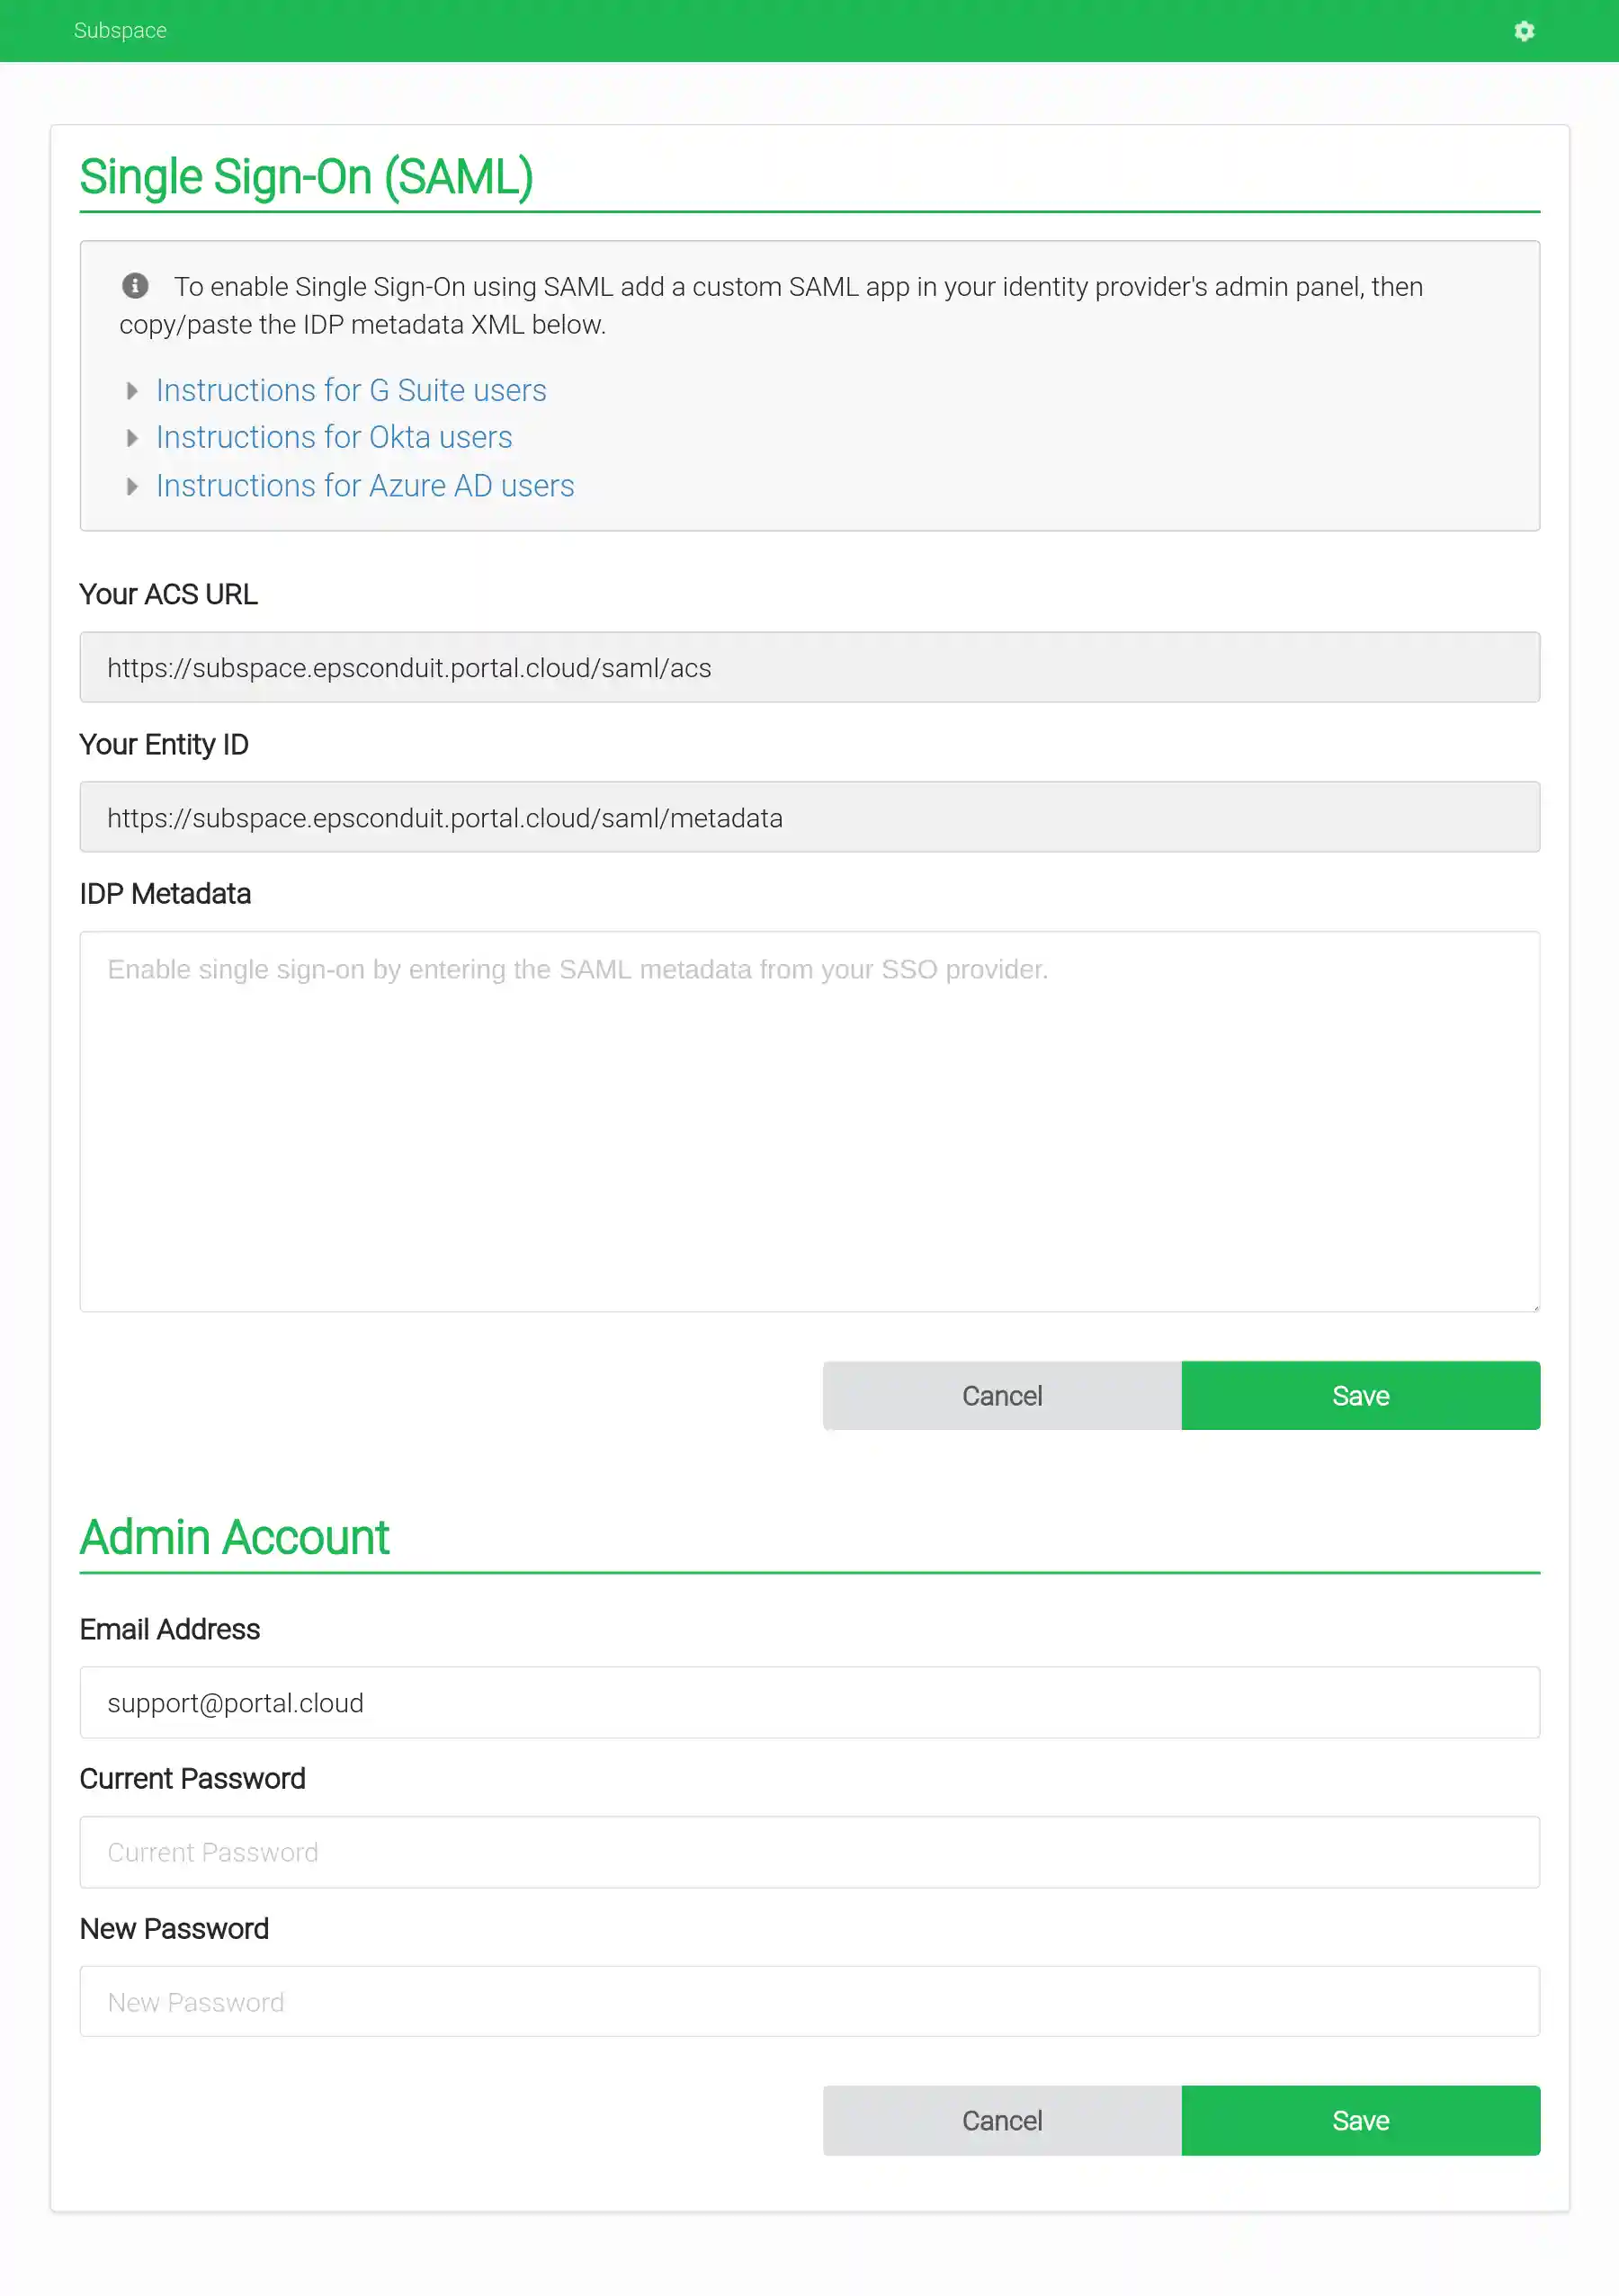Open the Azure AD users instructions link

365,486
